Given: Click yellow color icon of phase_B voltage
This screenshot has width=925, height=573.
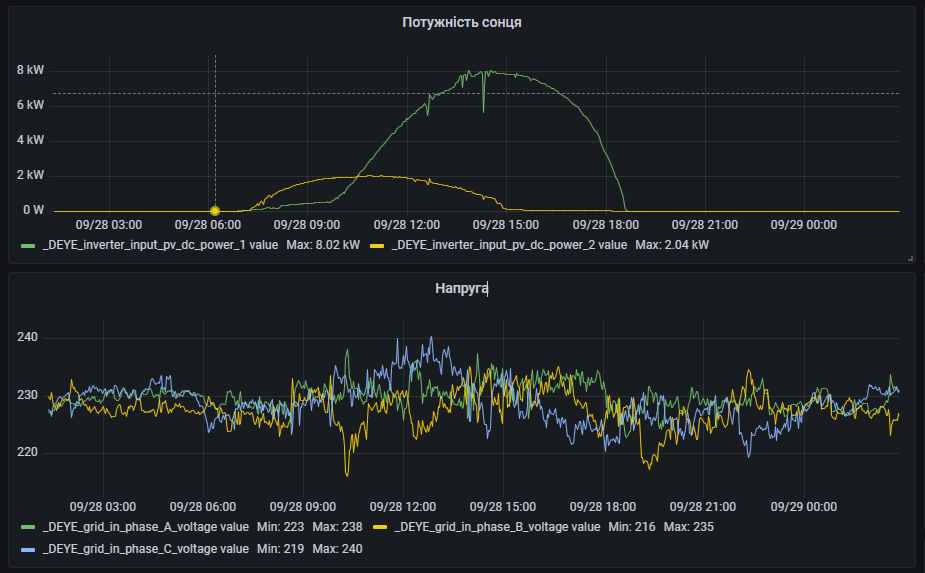Looking at the screenshot, I should point(380,526).
